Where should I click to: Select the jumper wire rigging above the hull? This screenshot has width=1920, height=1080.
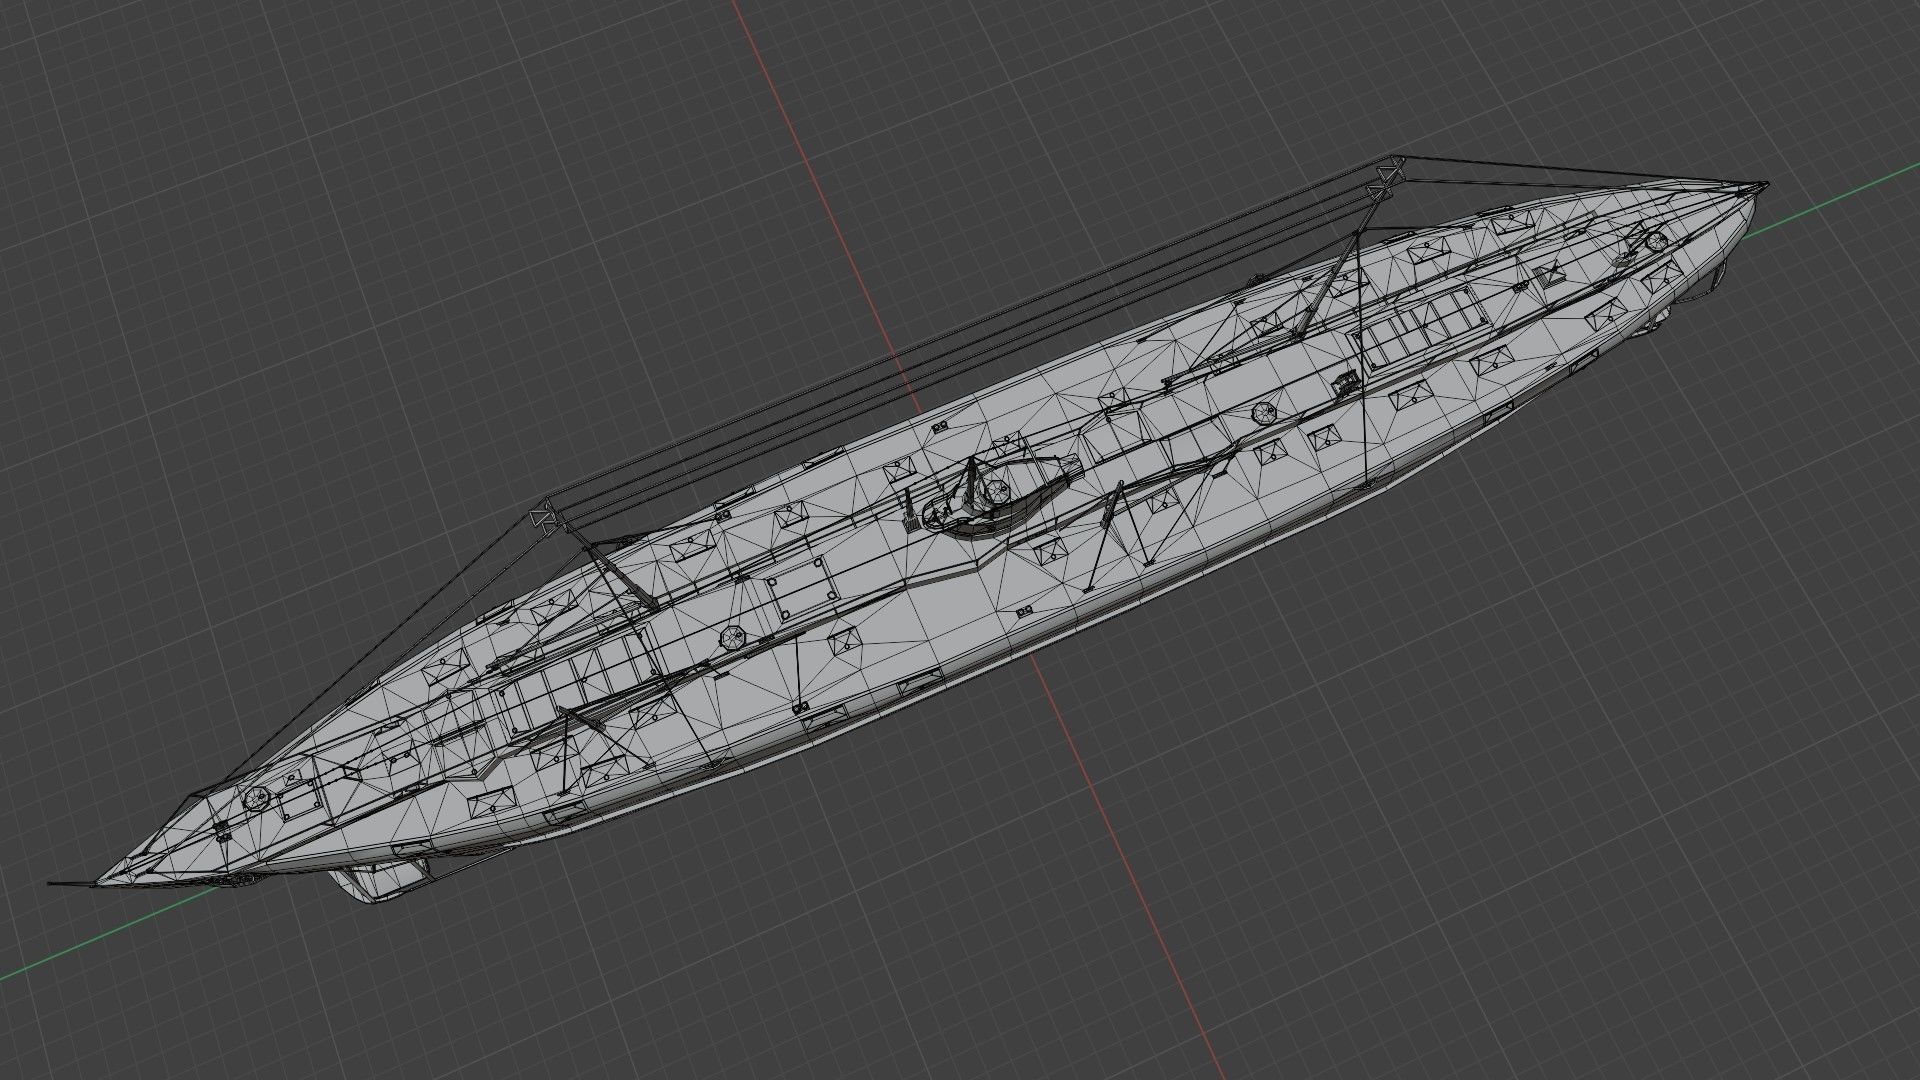pos(968,342)
